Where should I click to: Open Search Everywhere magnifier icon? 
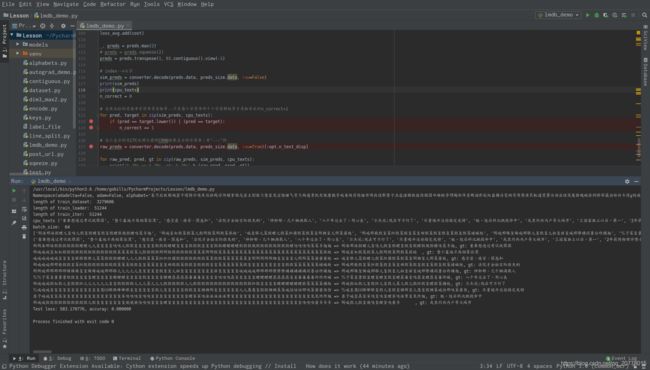pos(645,15)
